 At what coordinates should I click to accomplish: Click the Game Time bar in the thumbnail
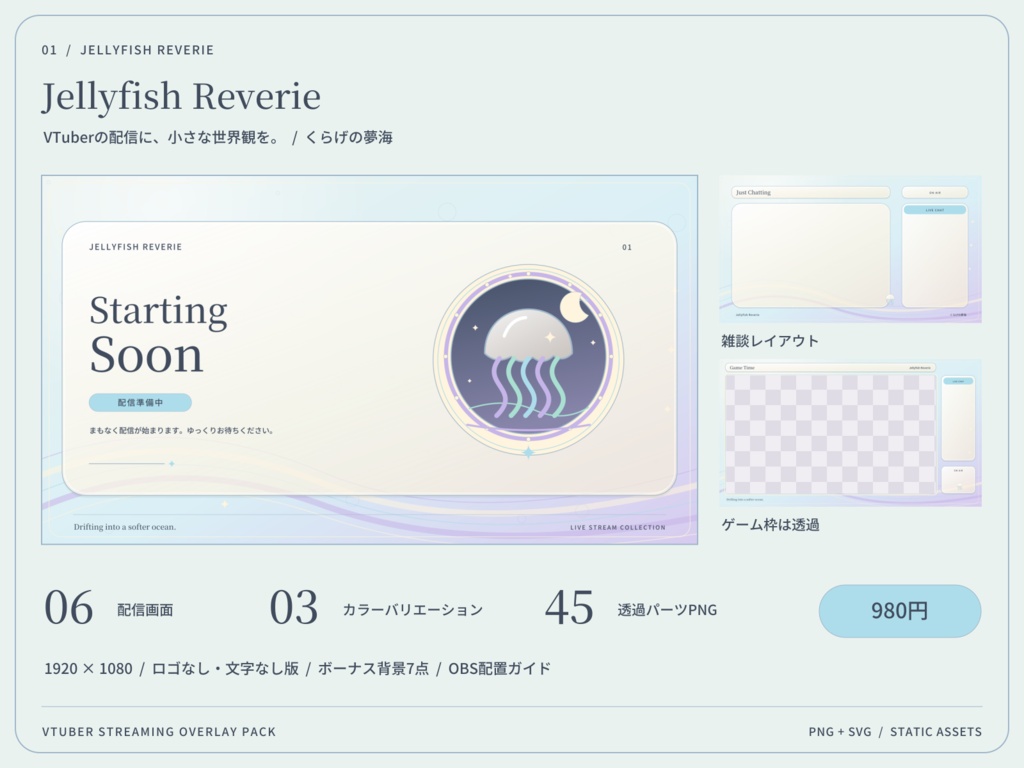pos(830,368)
